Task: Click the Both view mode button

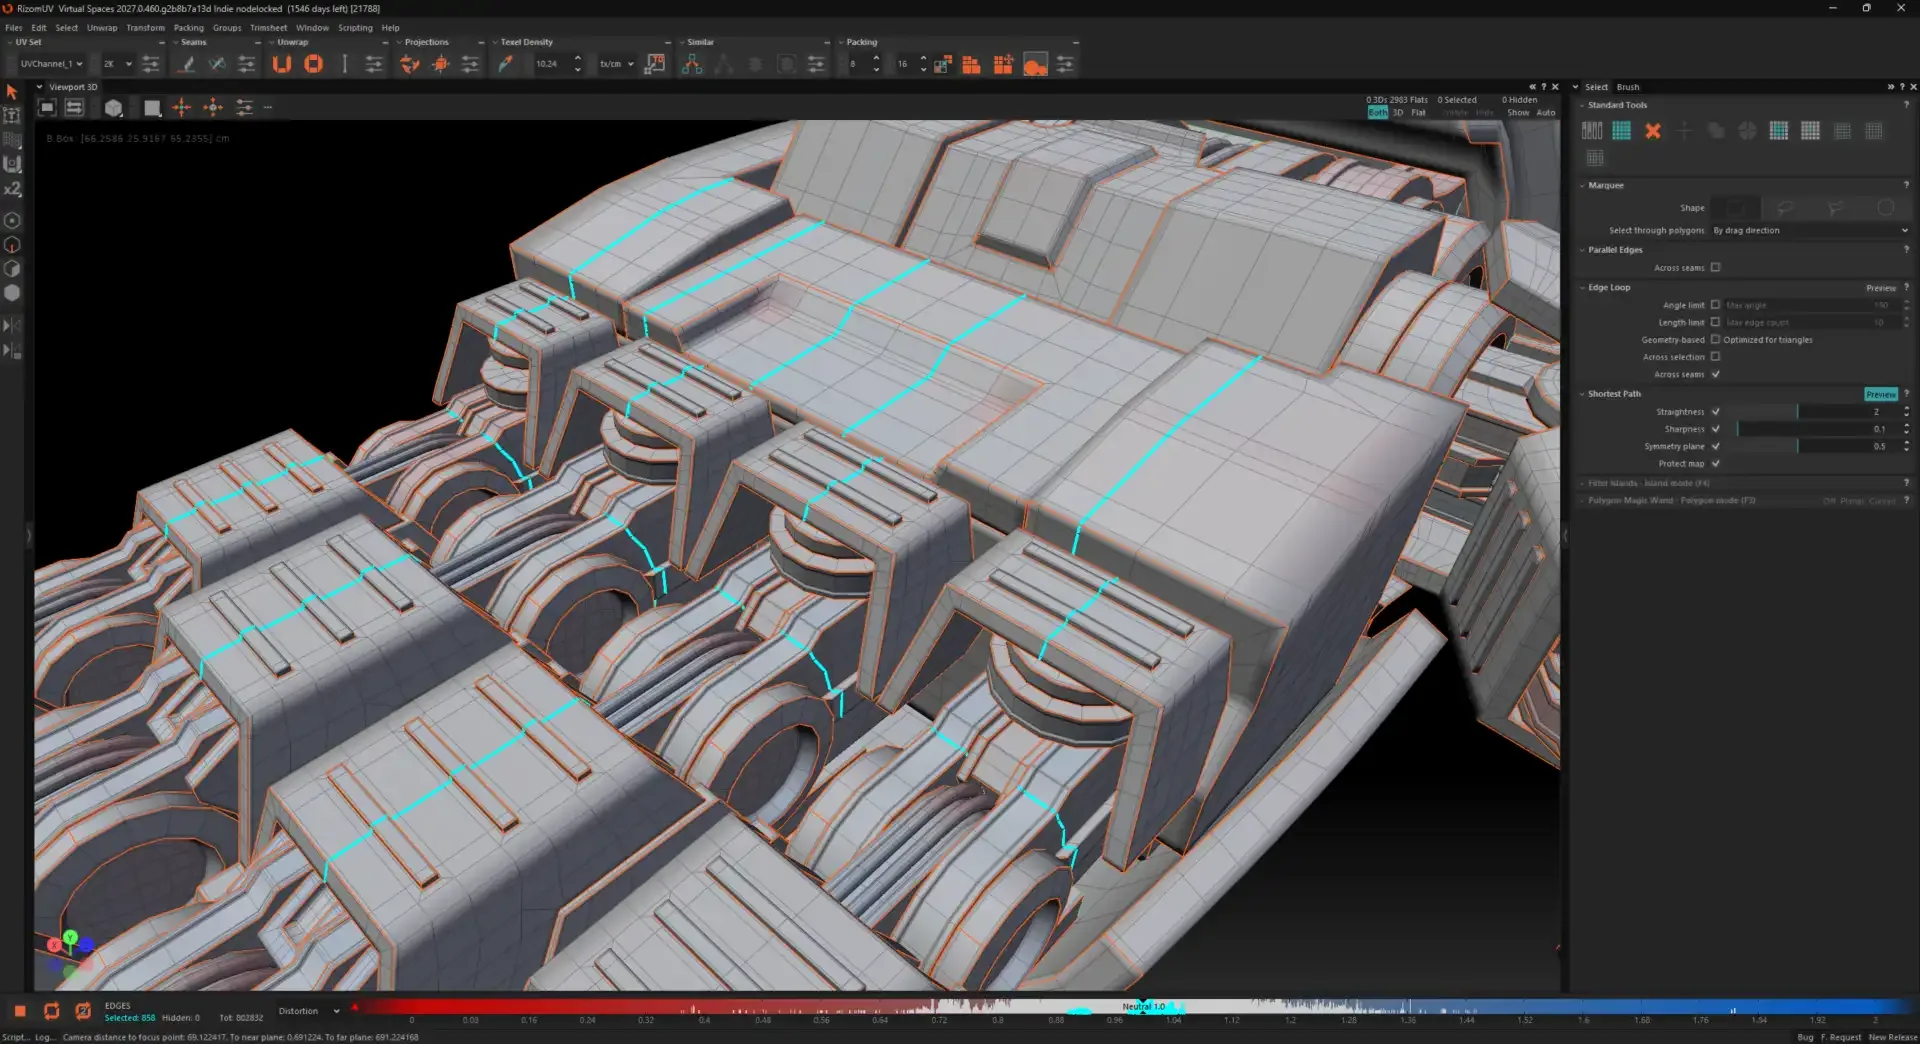Action: (1378, 113)
